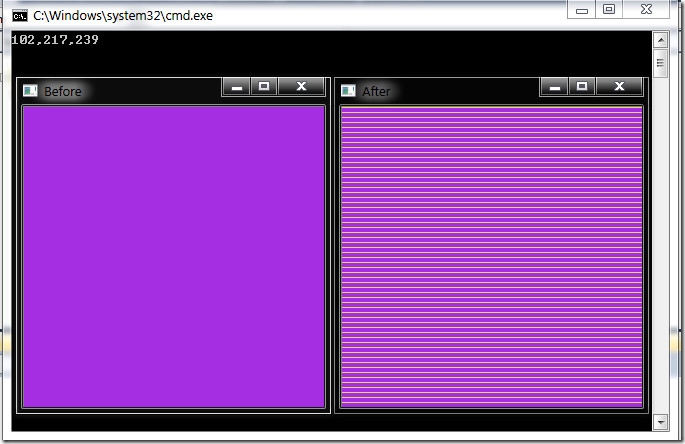Image resolution: width=685 pixels, height=444 pixels.
Task: Close the cmd.exe window
Action: point(646,9)
